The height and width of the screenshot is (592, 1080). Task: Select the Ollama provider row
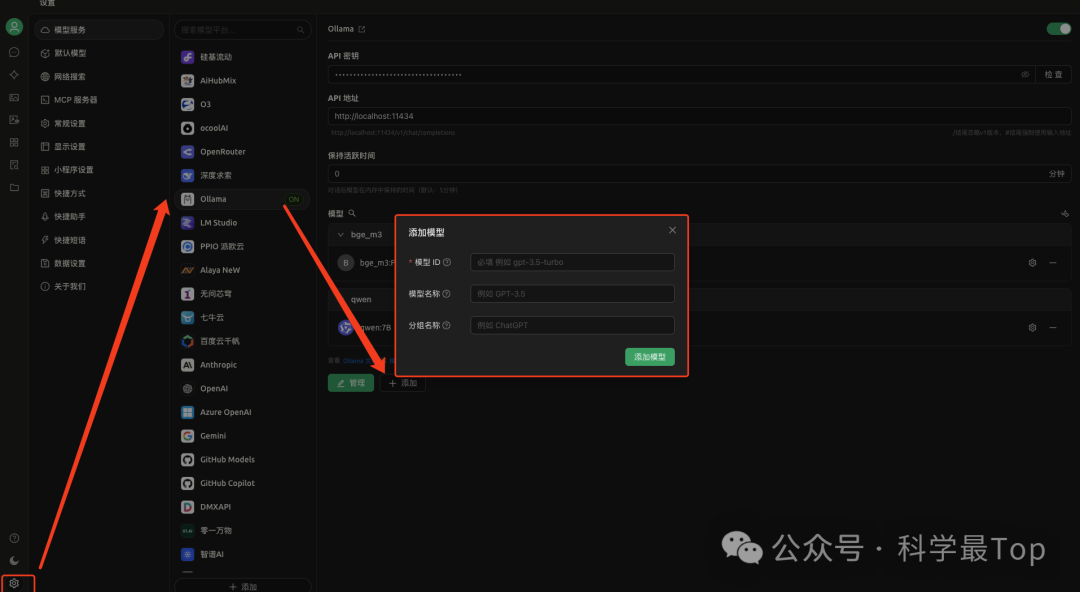coord(242,199)
